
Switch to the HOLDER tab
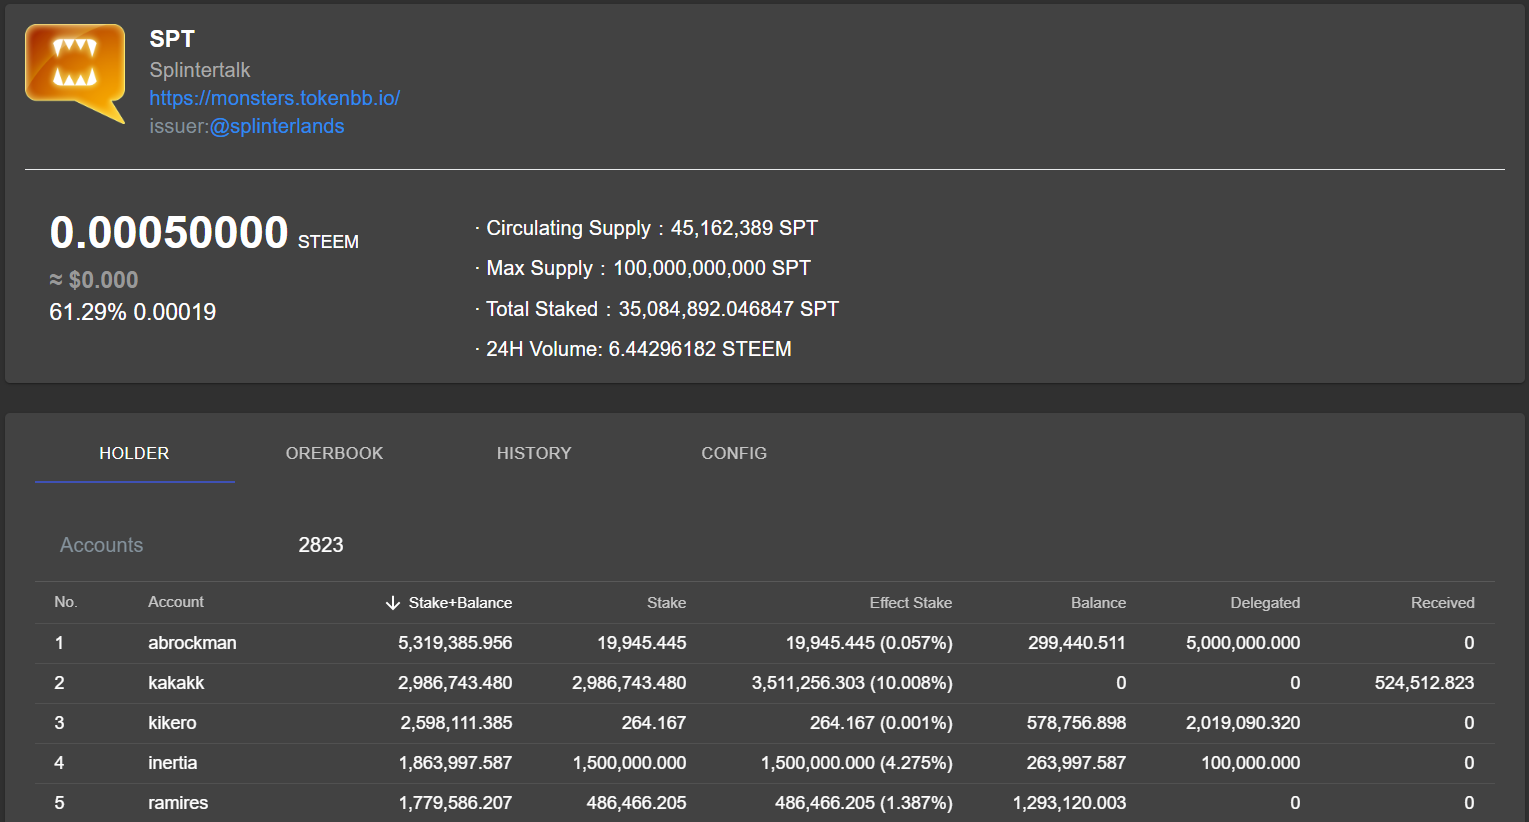point(134,453)
